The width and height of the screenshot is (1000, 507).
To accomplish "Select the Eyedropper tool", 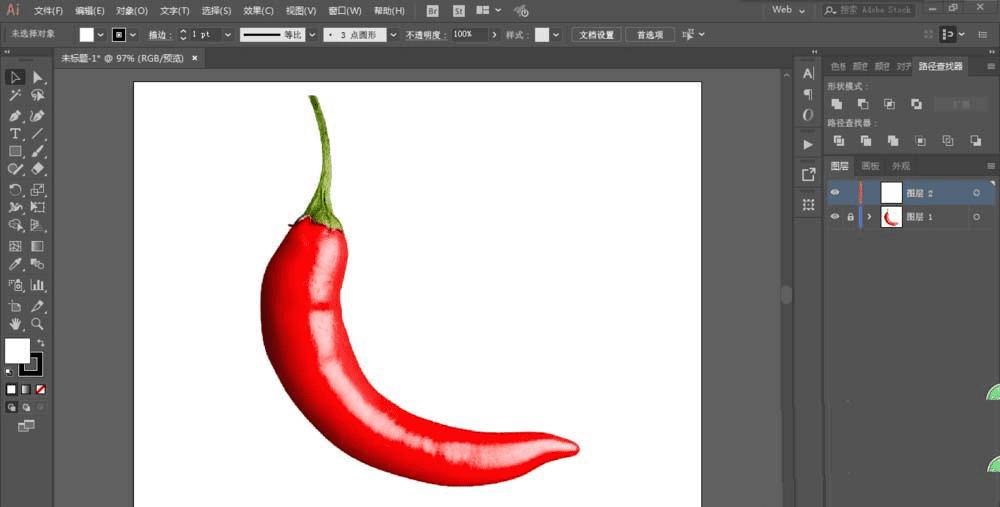I will tap(15, 265).
